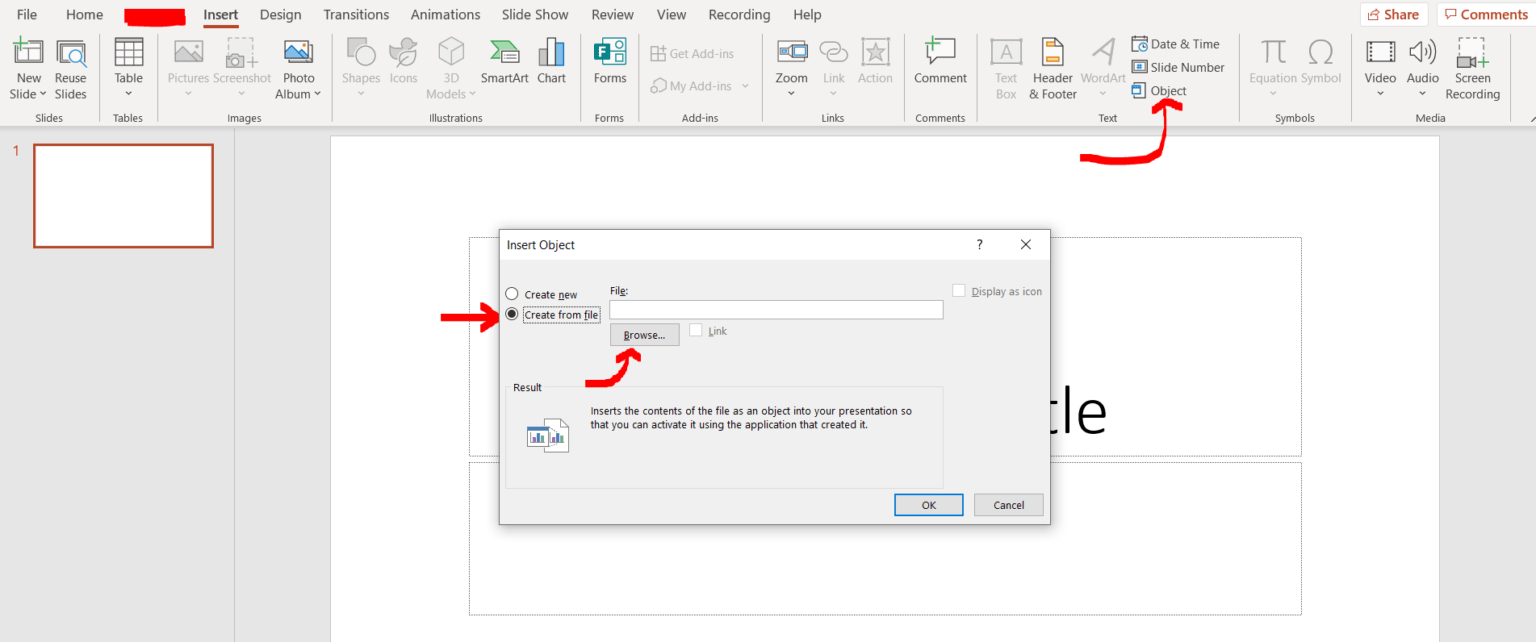Switch to the Animations tab
Viewport: 1536px width, 642px height.
coord(445,14)
